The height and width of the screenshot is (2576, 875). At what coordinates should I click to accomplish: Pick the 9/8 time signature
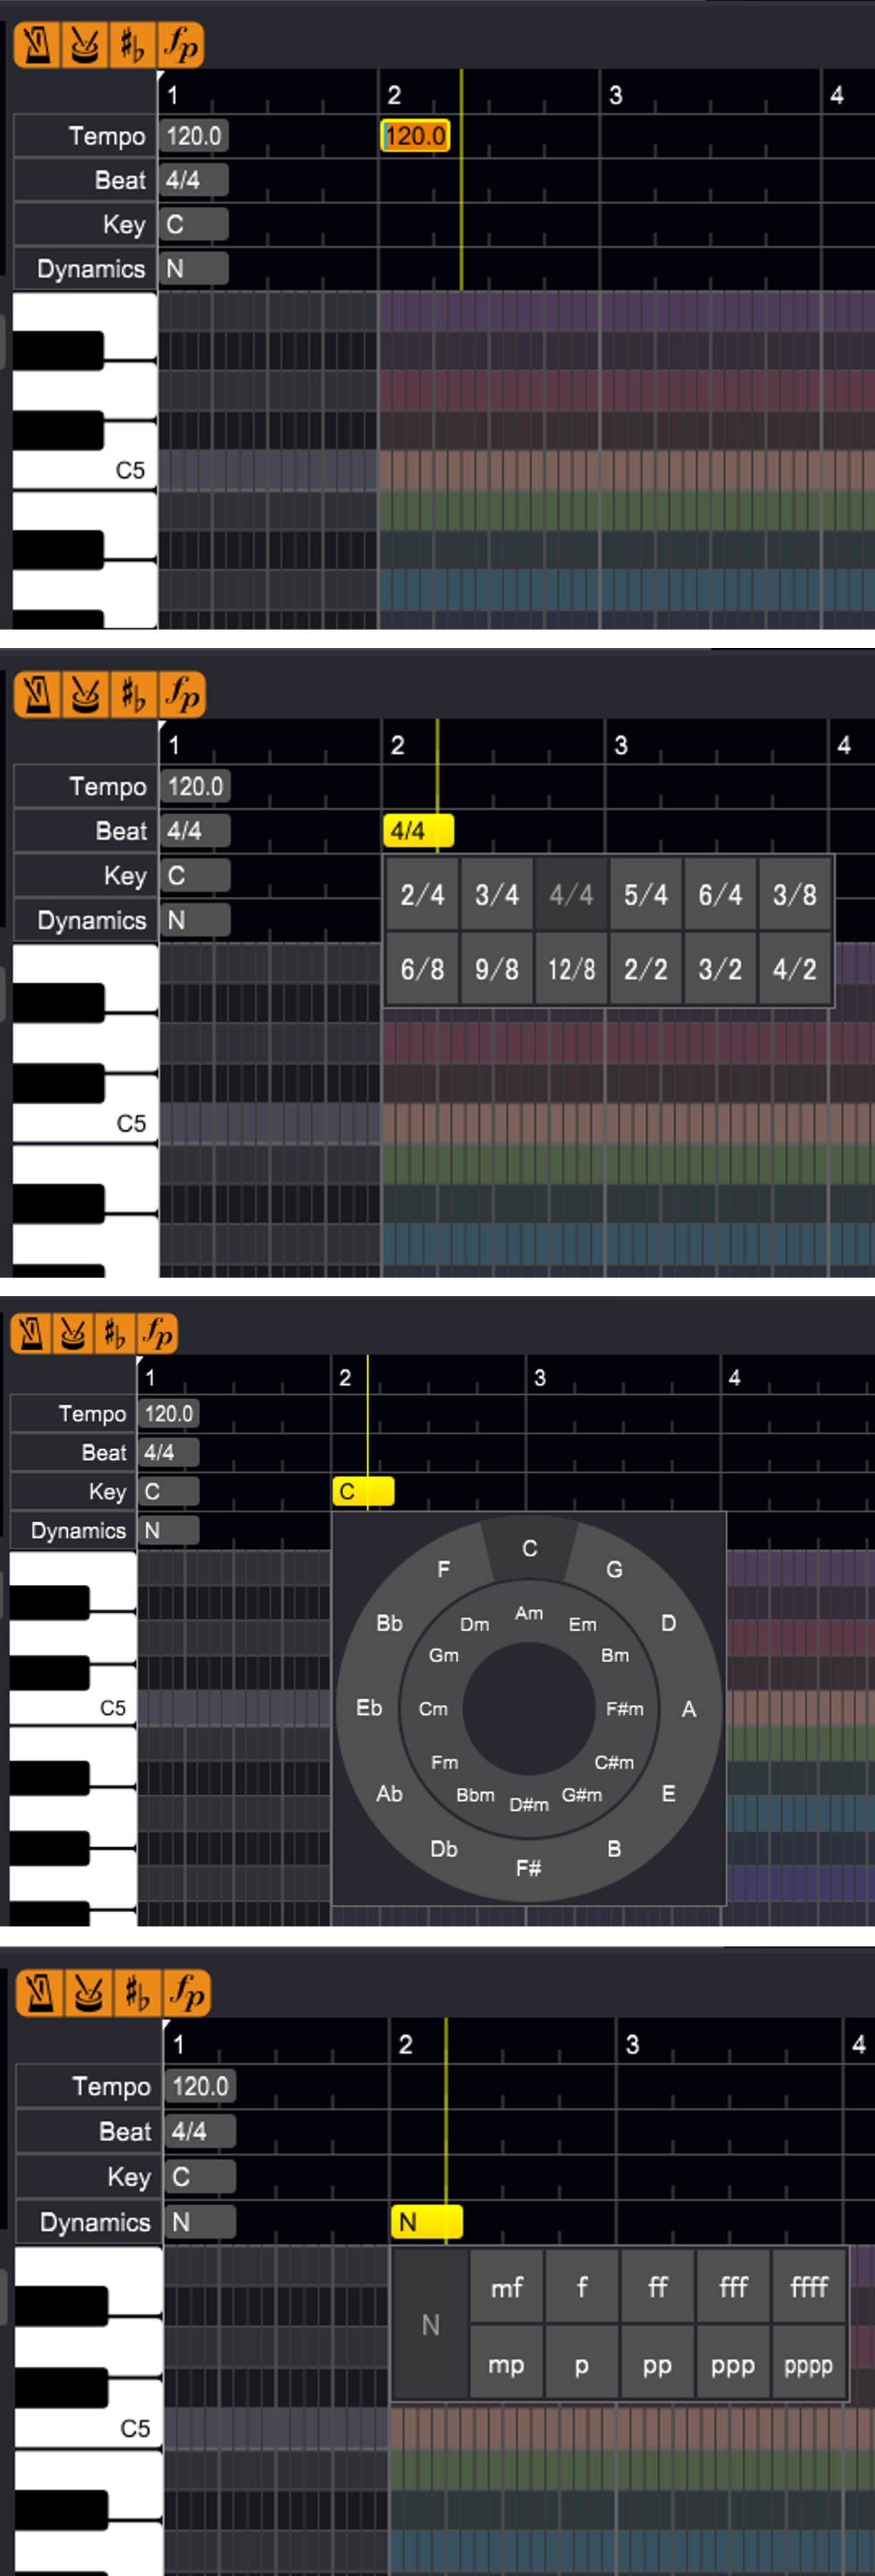pyautogui.click(x=497, y=969)
